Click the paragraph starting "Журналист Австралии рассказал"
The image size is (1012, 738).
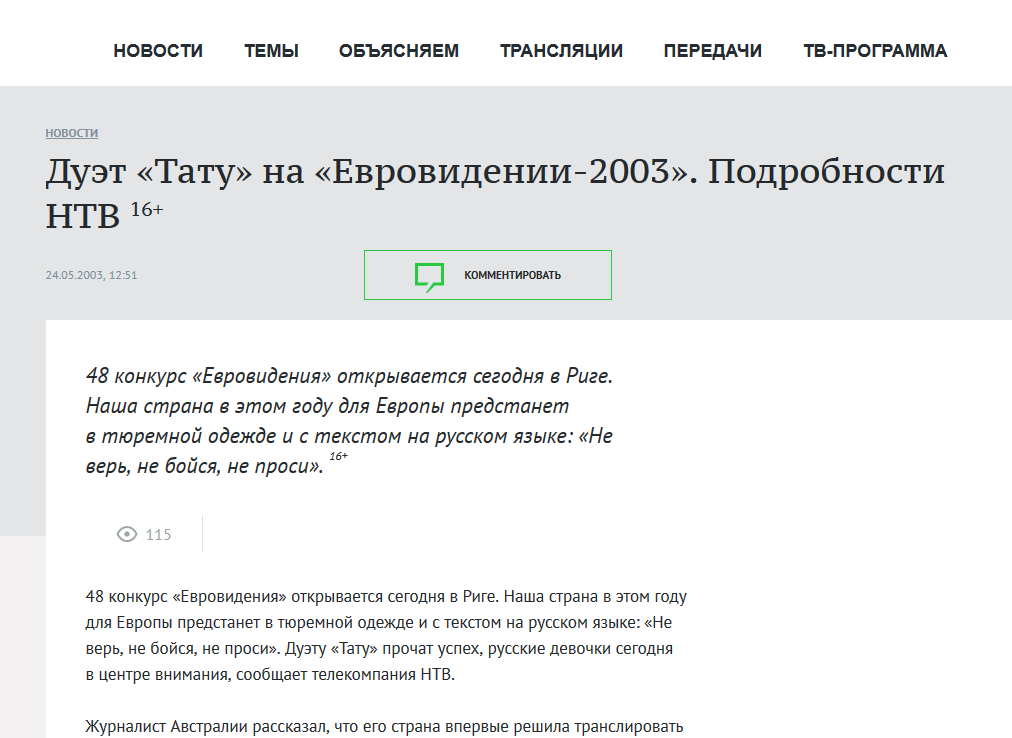[384, 727]
